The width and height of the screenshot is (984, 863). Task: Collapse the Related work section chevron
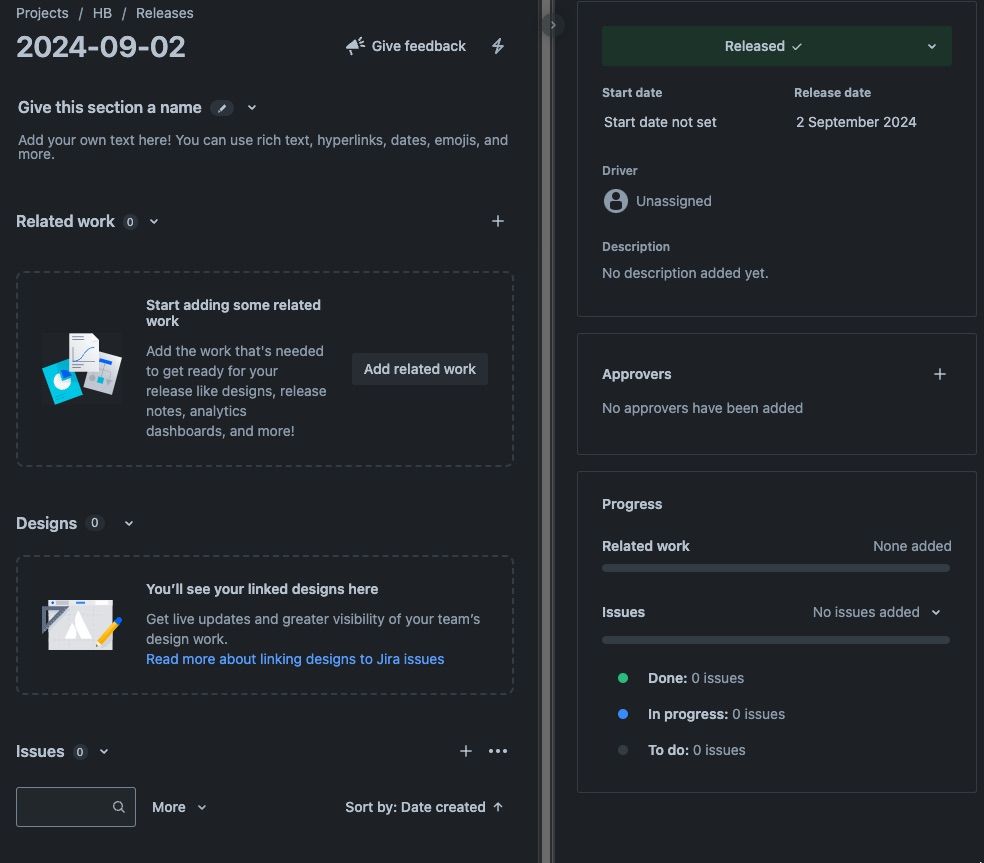pyautogui.click(x=154, y=222)
